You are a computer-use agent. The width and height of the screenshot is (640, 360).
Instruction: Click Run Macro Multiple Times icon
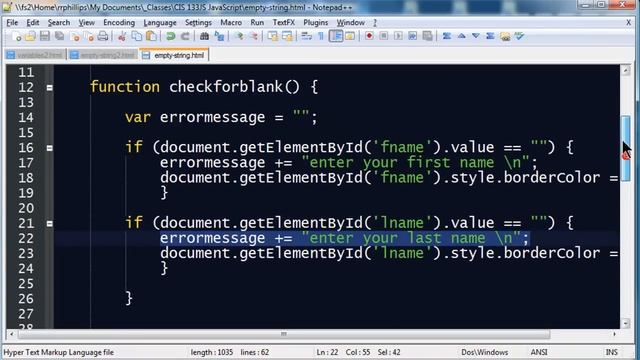point(412,36)
